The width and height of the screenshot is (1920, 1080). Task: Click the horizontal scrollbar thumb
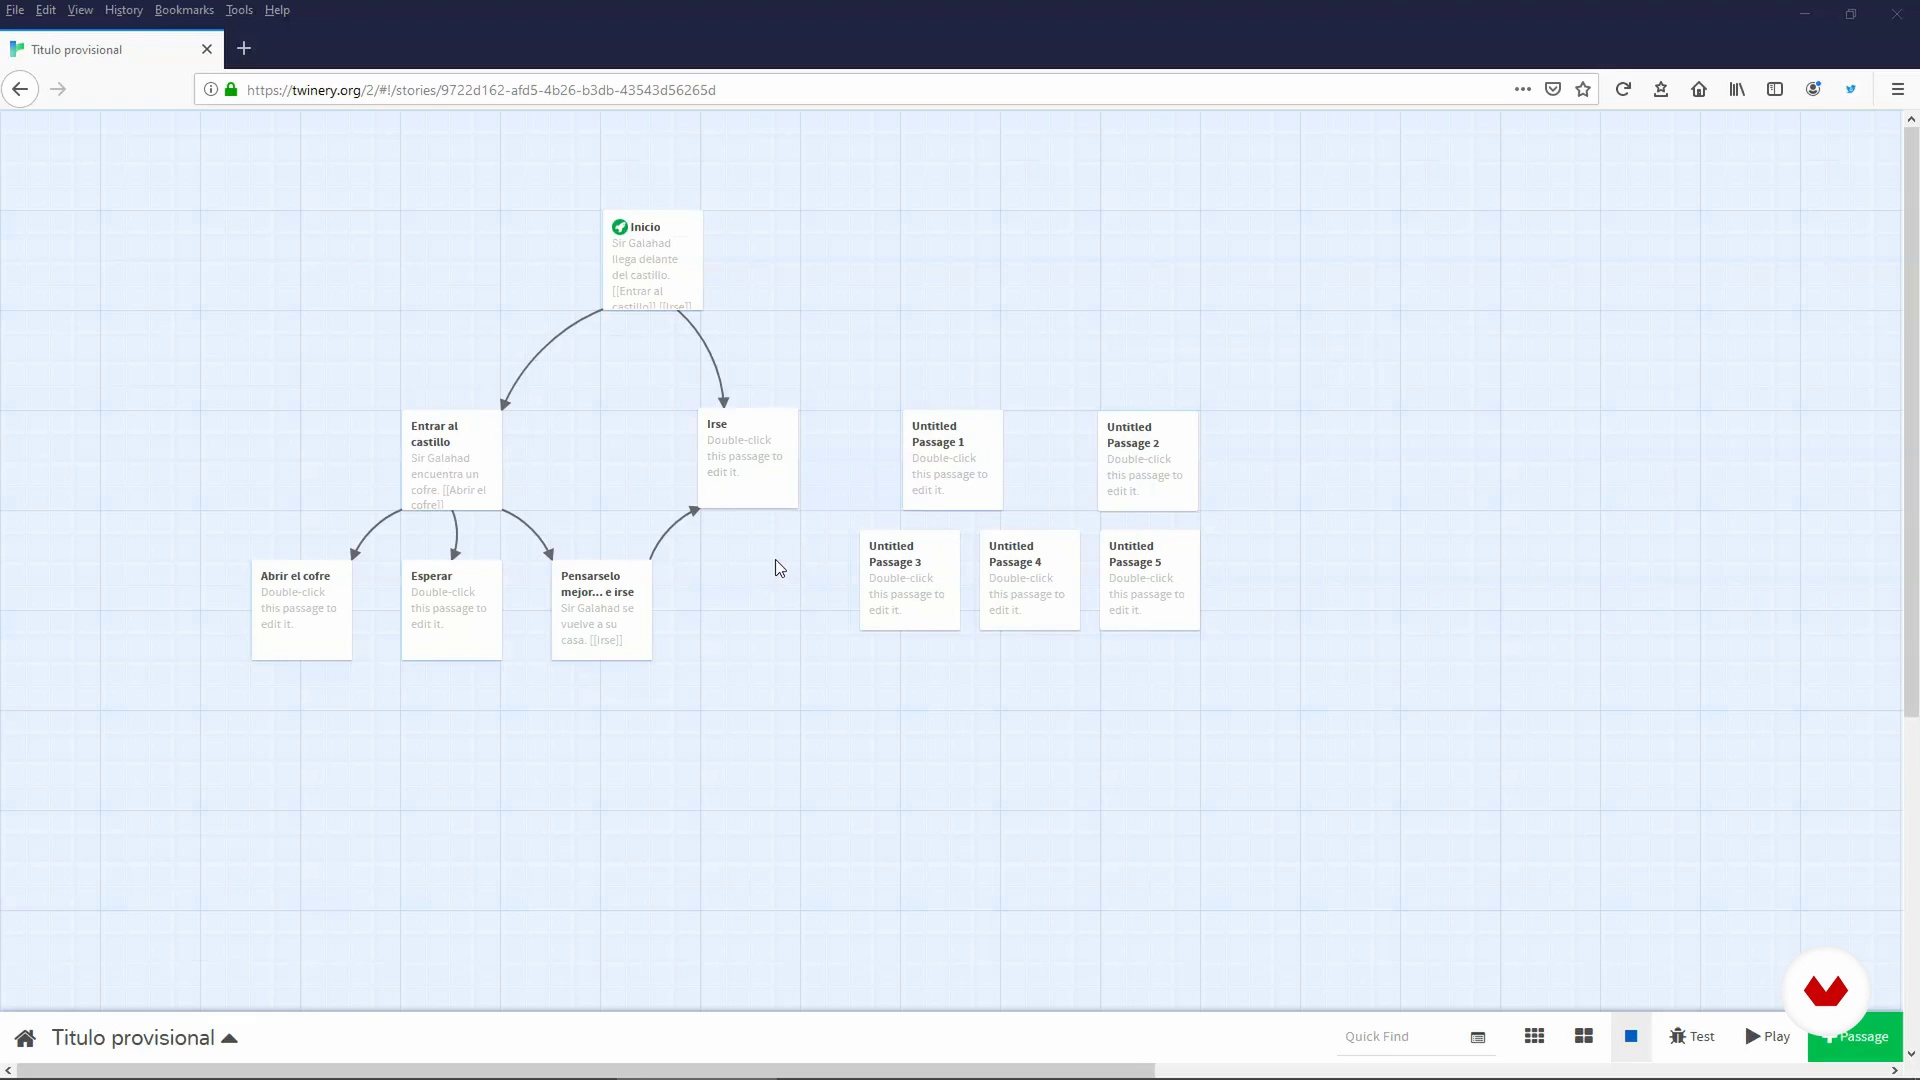[586, 1070]
